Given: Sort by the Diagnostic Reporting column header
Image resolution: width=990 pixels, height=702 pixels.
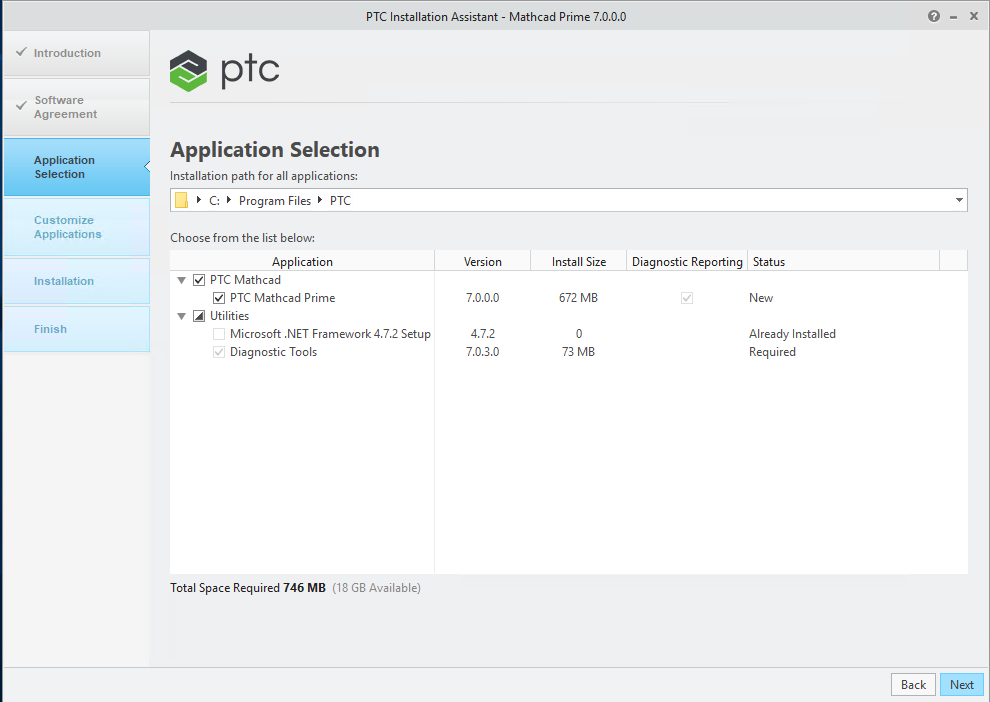Looking at the screenshot, I should [687, 261].
